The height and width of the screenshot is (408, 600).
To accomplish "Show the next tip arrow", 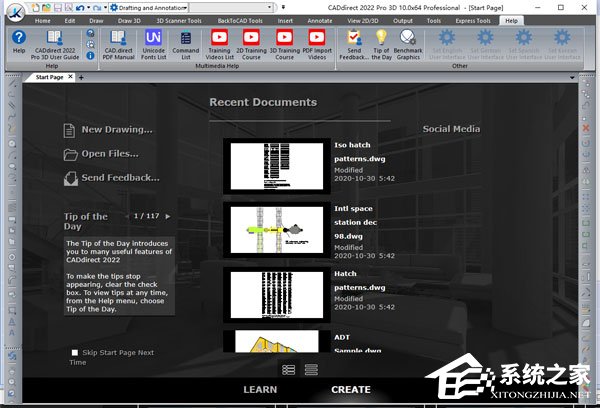I will click(168, 216).
